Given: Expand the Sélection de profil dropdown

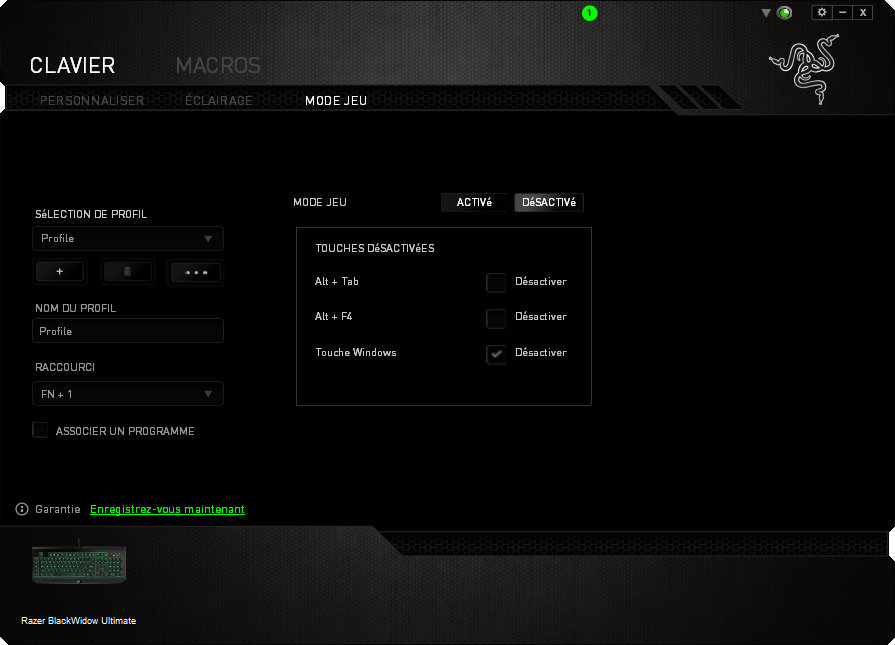Looking at the screenshot, I should 127,238.
